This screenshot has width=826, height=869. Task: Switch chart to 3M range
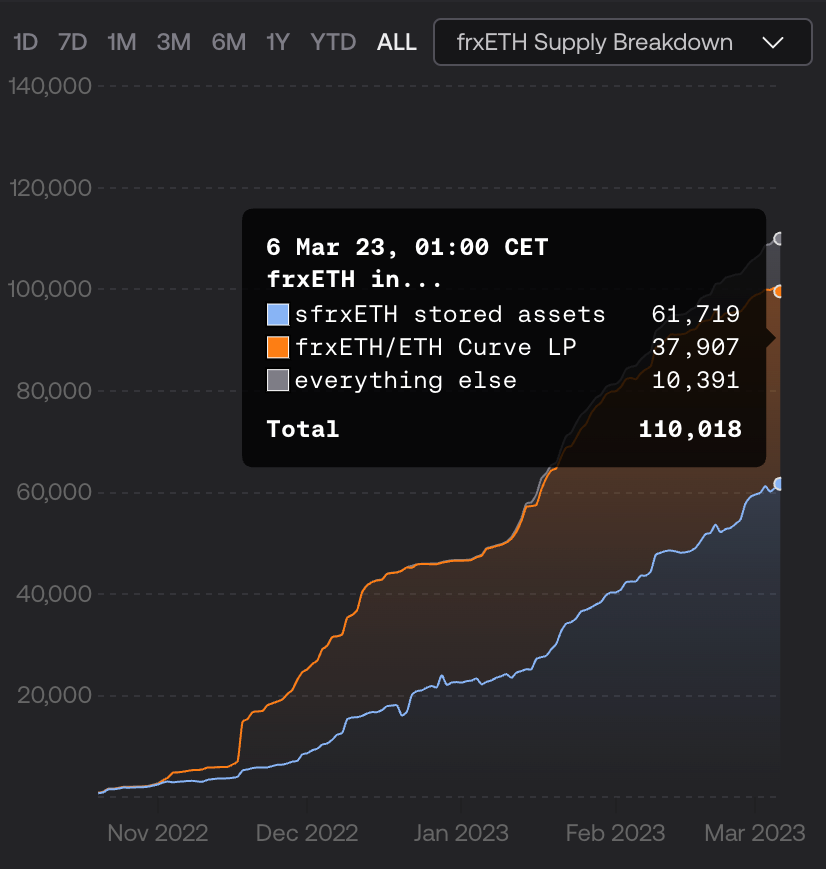[x=174, y=42]
